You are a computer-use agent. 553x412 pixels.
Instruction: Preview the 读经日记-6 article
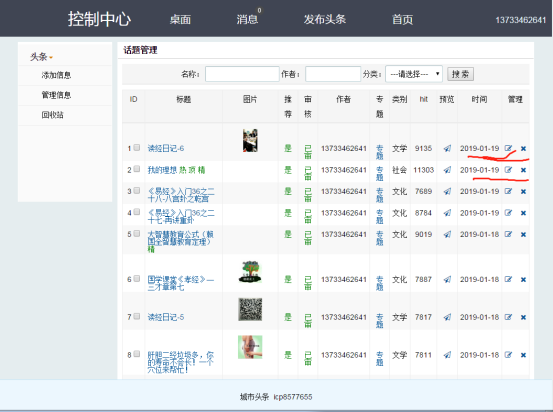point(447,149)
